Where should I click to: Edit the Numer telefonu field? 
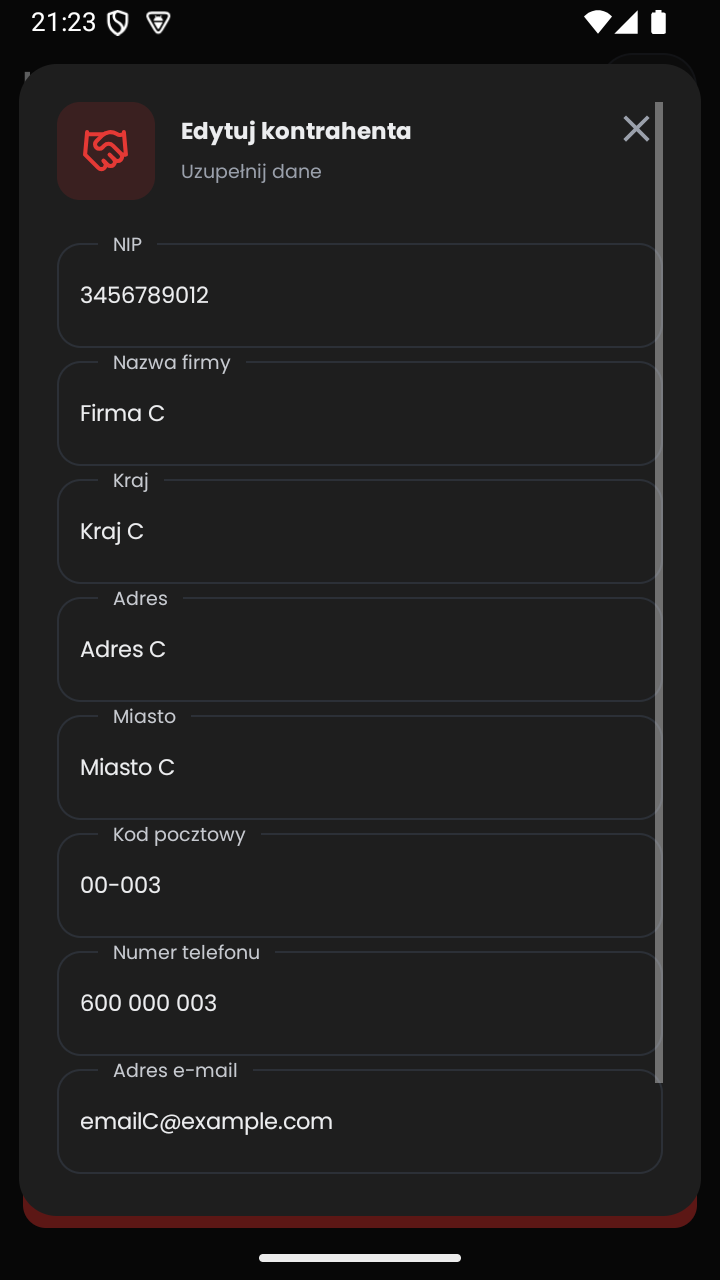pyautogui.click(x=360, y=1003)
